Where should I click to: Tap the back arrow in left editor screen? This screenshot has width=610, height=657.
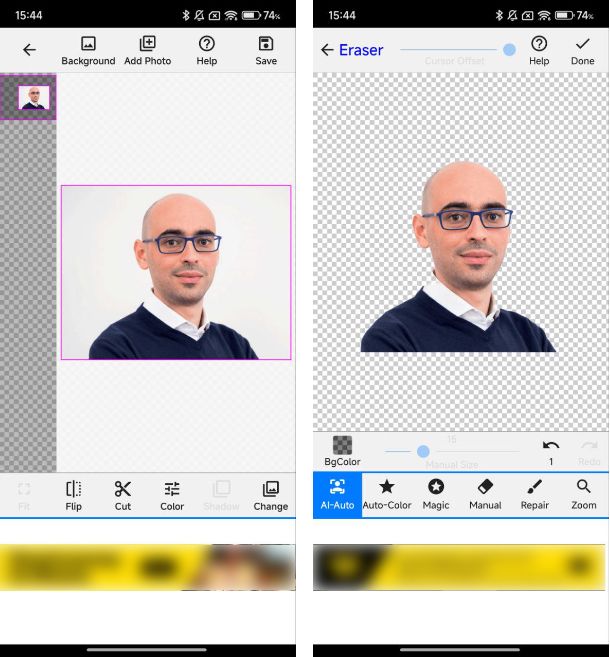point(29,50)
